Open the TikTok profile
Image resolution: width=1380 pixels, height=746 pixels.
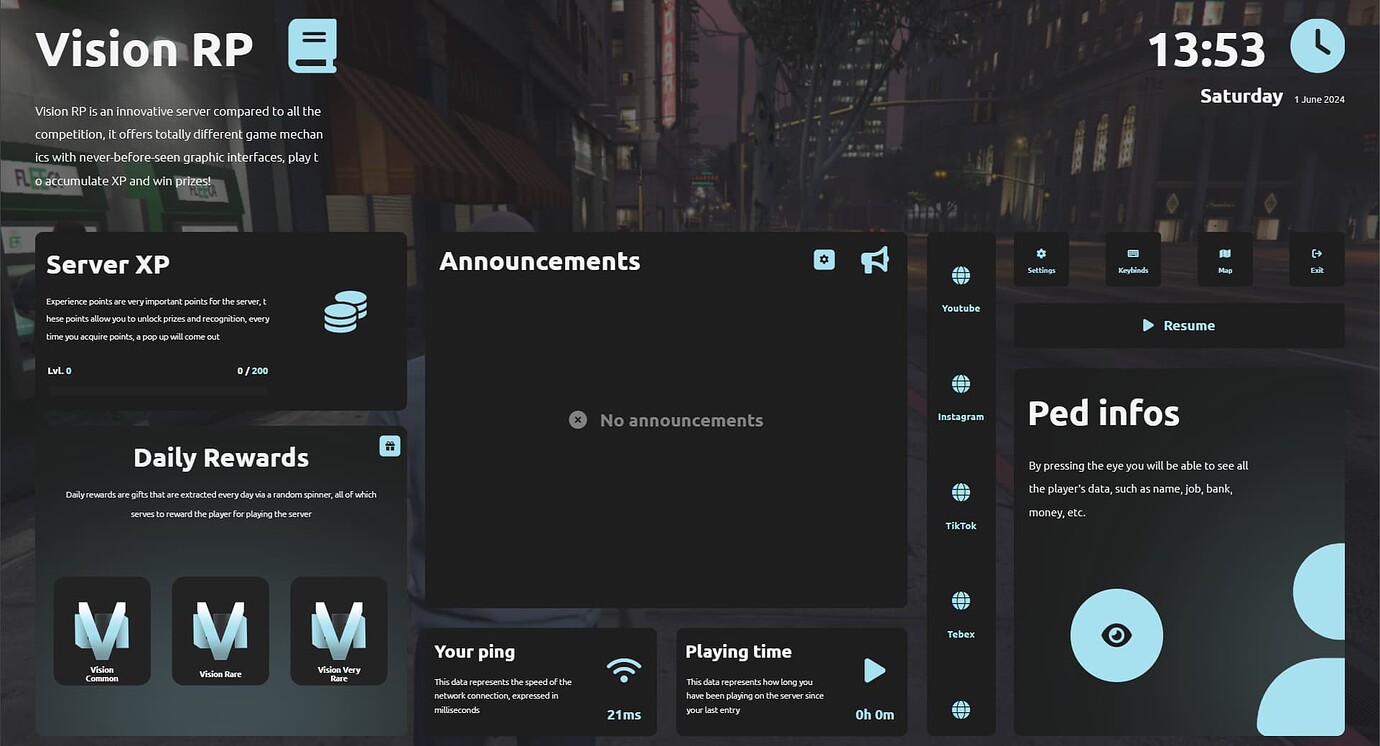click(x=960, y=491)
